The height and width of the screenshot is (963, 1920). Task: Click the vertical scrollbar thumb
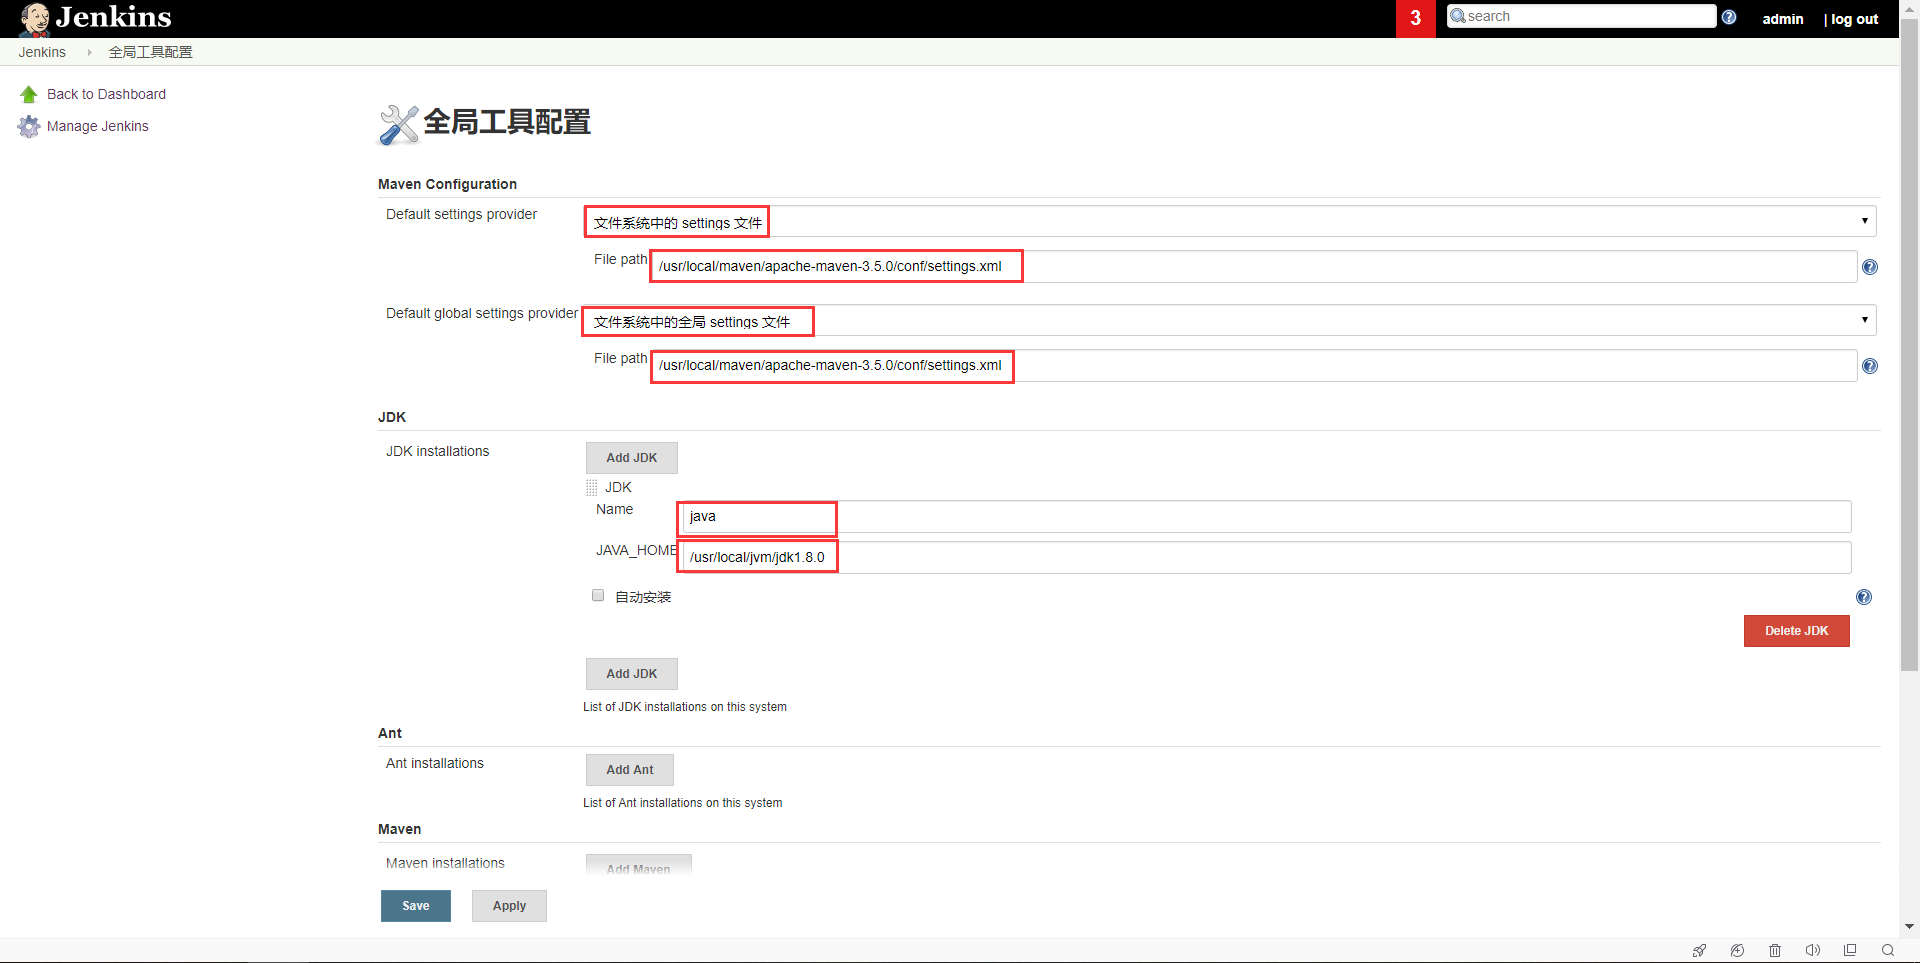tap(1909, 345)
